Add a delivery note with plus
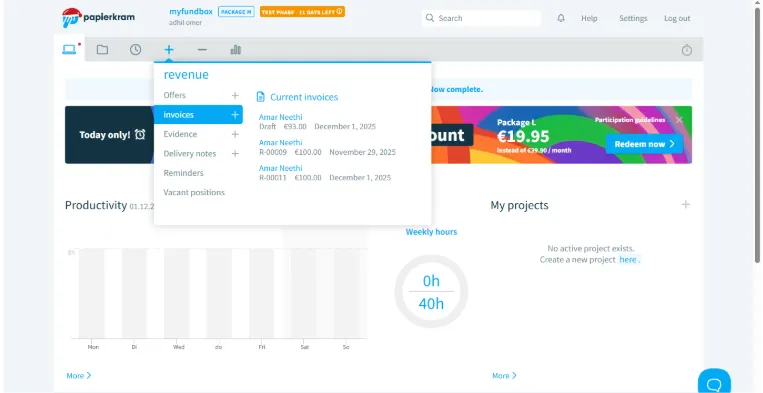This screenshot has width=763, height=393. coord(235,154)
